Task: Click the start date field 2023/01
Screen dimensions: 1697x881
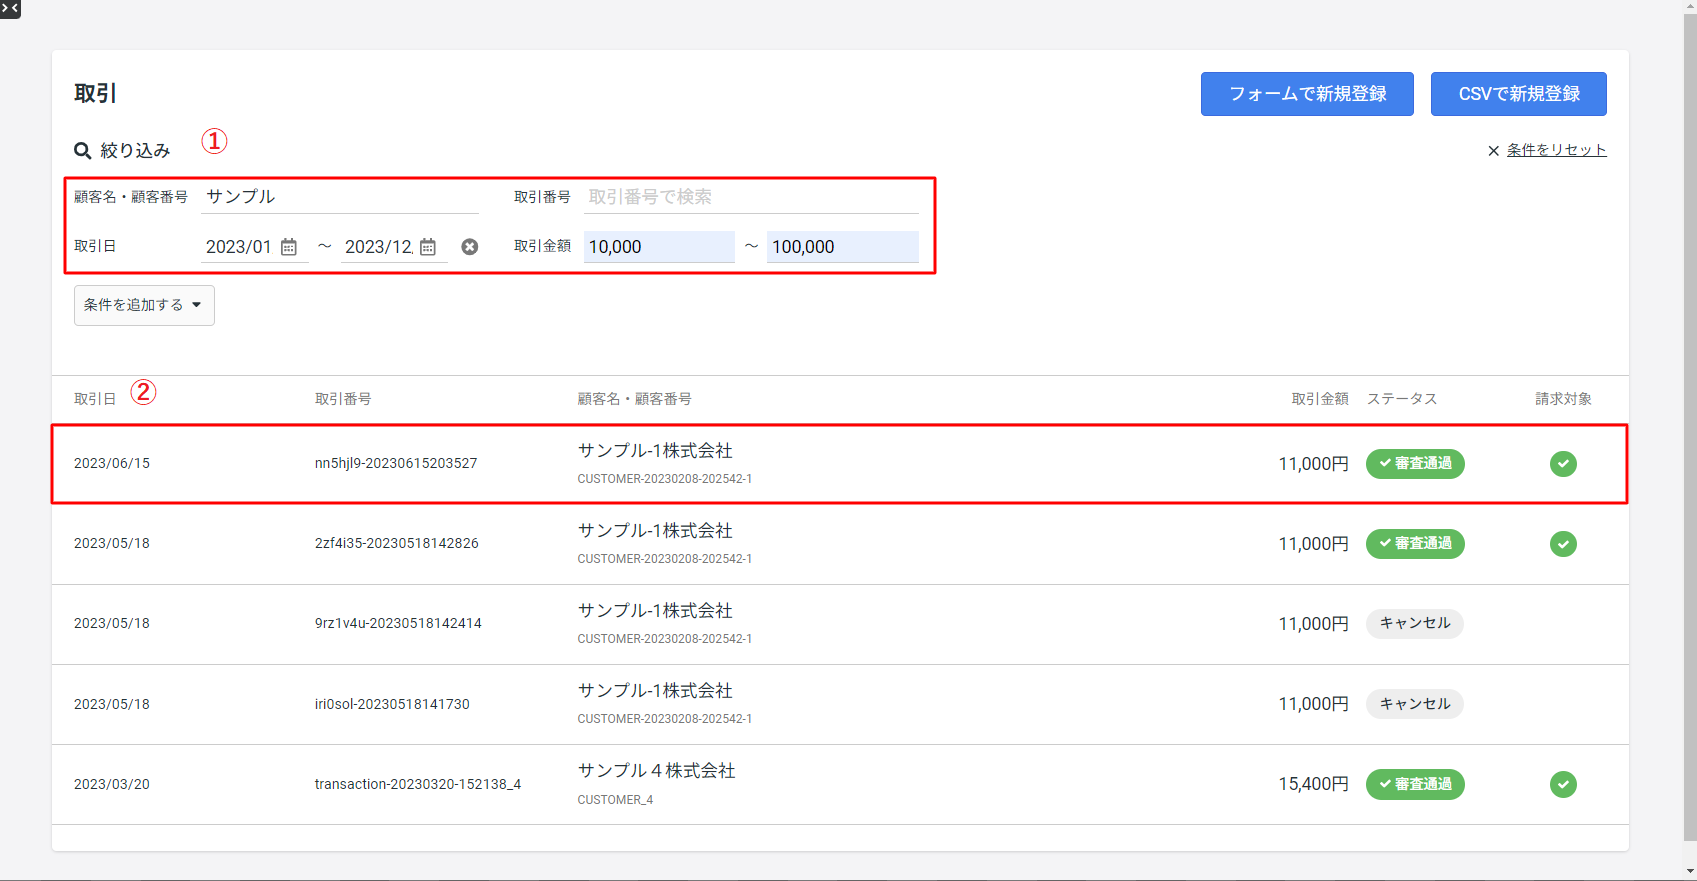Action: tap(239, 247)
